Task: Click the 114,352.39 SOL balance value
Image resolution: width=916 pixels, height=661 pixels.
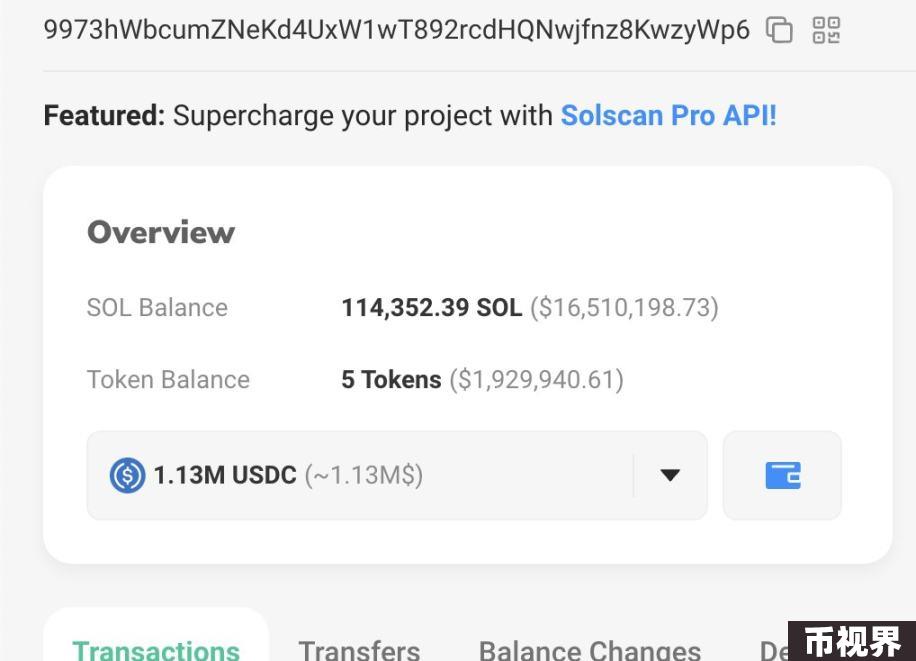Action: [x=432, y=307]
